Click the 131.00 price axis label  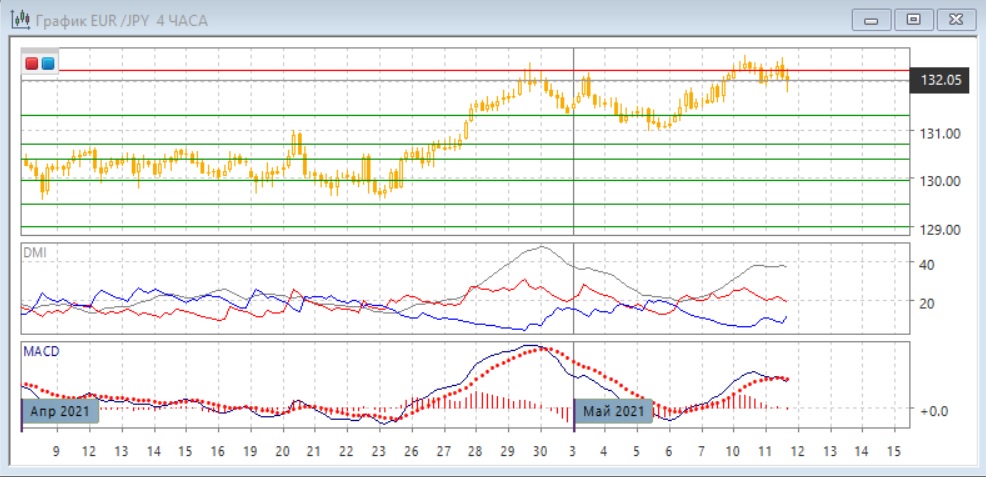(939, 133)
